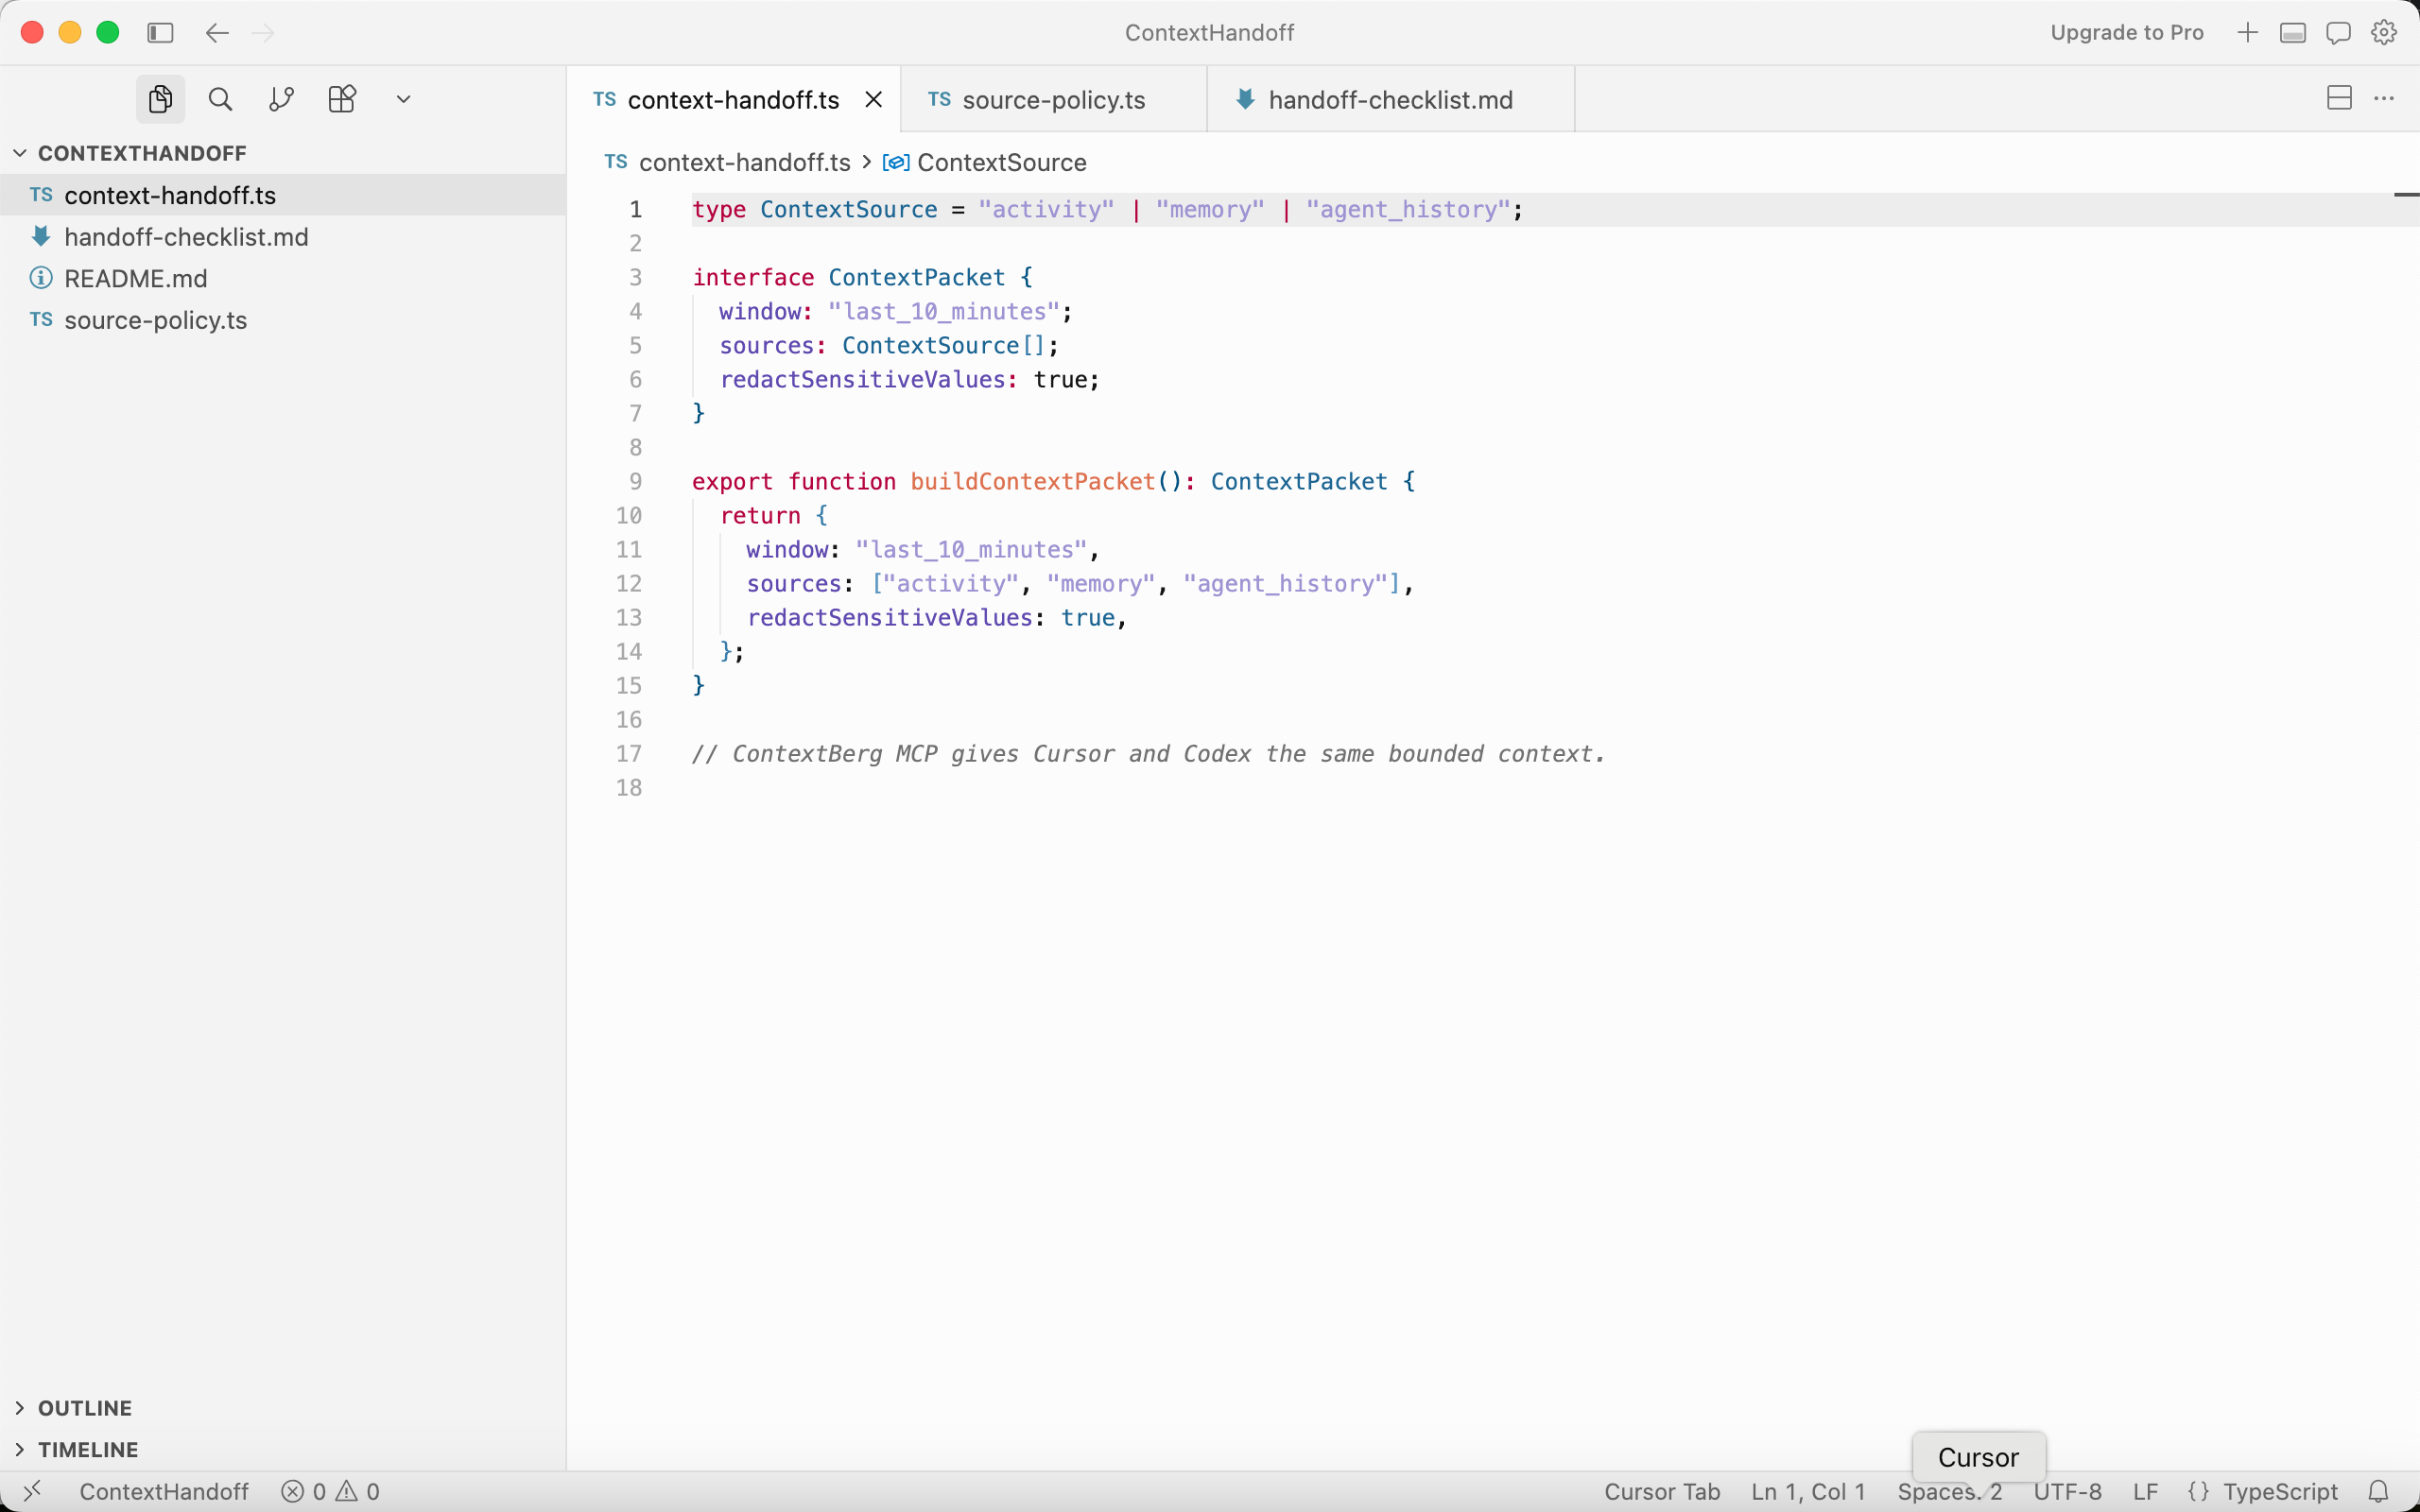Screen dimensions: 2420x1512
Task: Change the UTF-8 encoding setting
Action: (2068, 1491)
